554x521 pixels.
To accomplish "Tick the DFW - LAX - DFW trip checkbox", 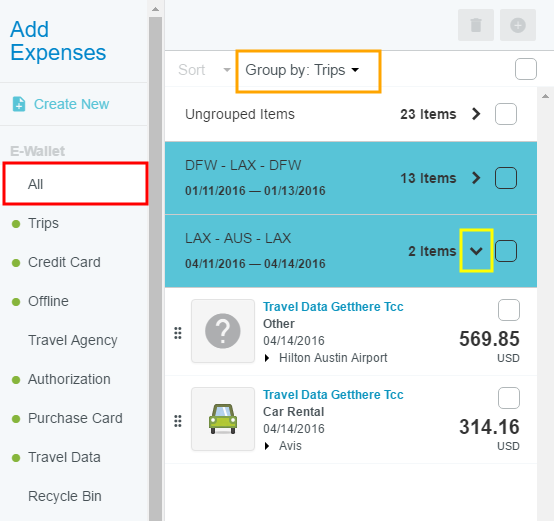I will tap(506, 178).
